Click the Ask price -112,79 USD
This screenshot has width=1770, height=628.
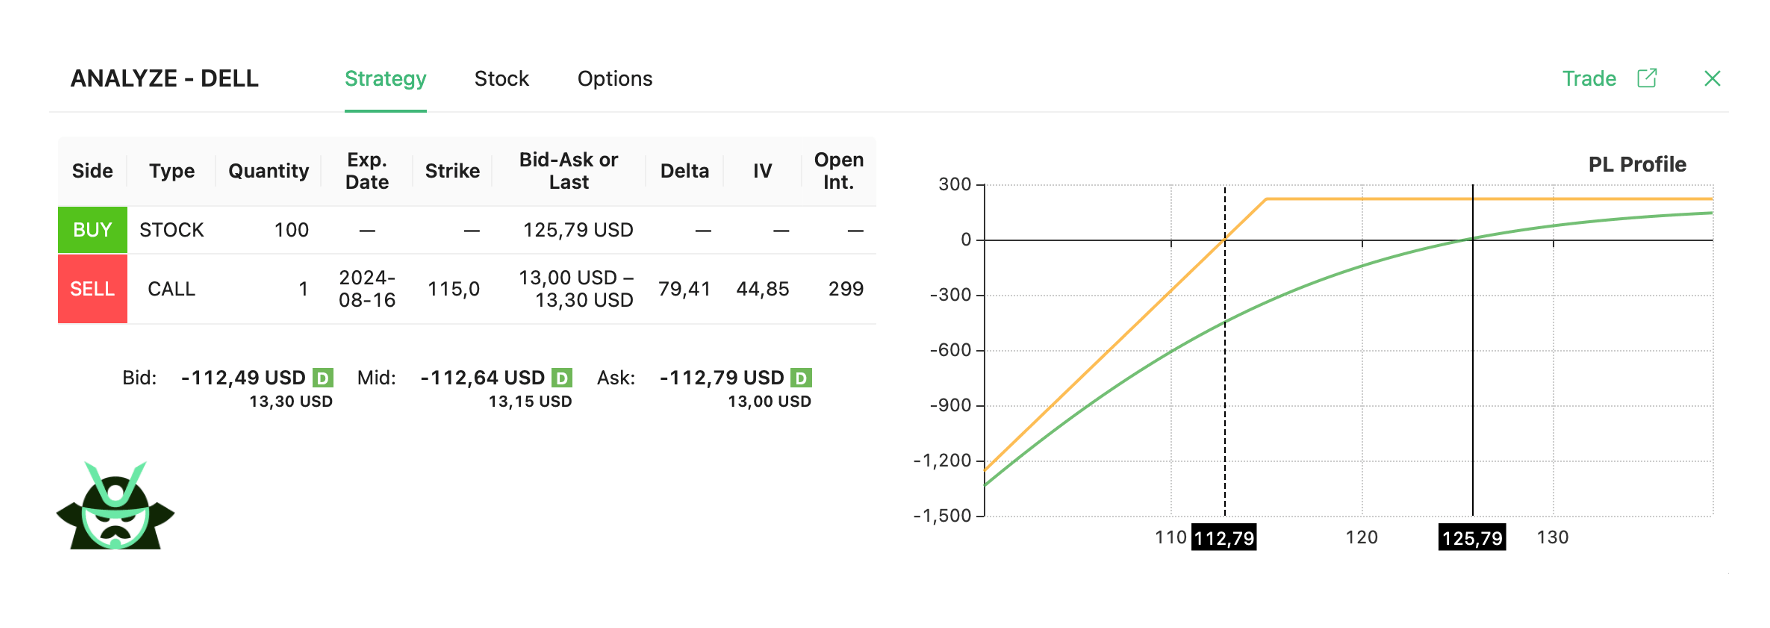click(x=722, y=378)
